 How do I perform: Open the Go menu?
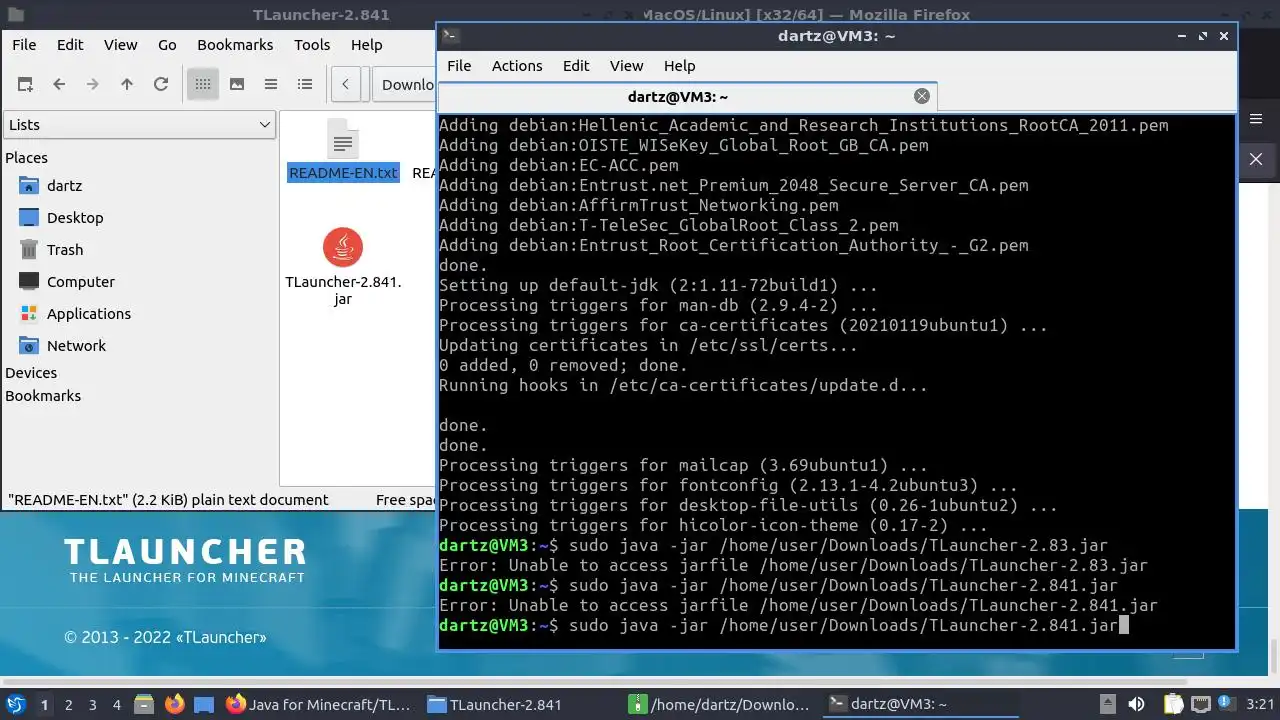tap(167, 45)
